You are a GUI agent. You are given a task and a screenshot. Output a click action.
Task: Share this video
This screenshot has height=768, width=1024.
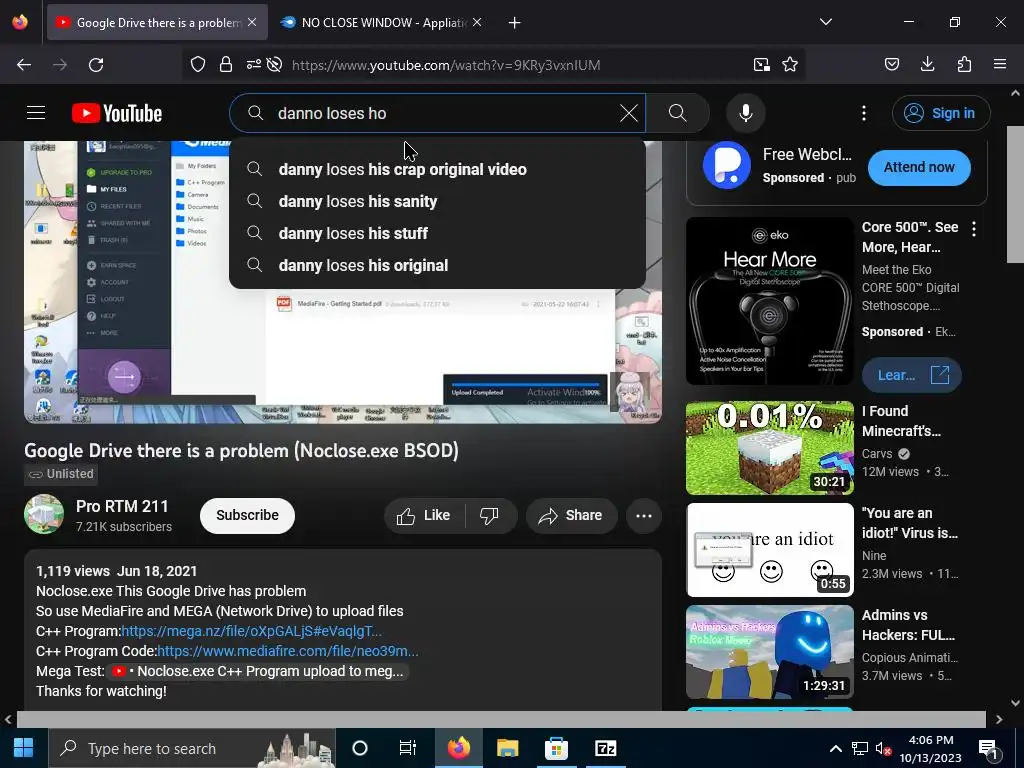coord(571,515)
